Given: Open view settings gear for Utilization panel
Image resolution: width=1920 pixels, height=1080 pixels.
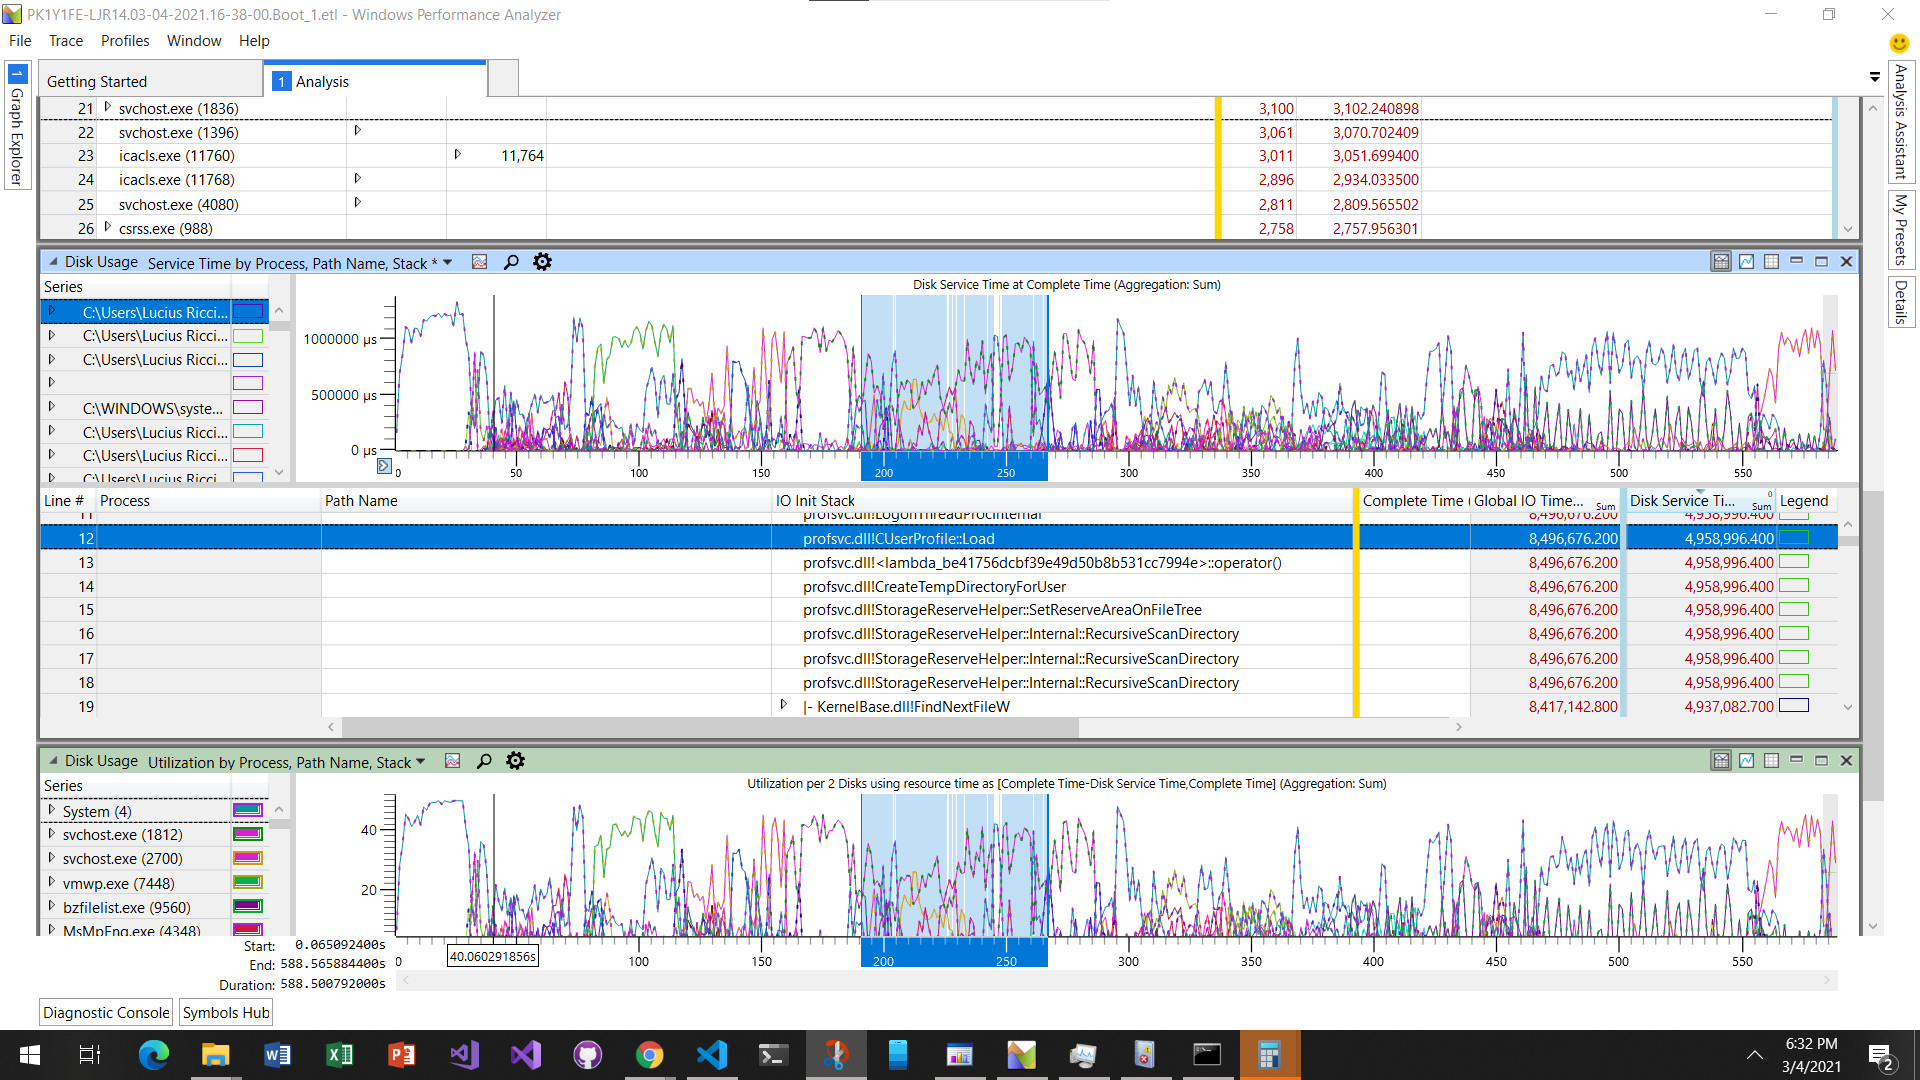Looking at the screenshot, I should pos(515,761).
